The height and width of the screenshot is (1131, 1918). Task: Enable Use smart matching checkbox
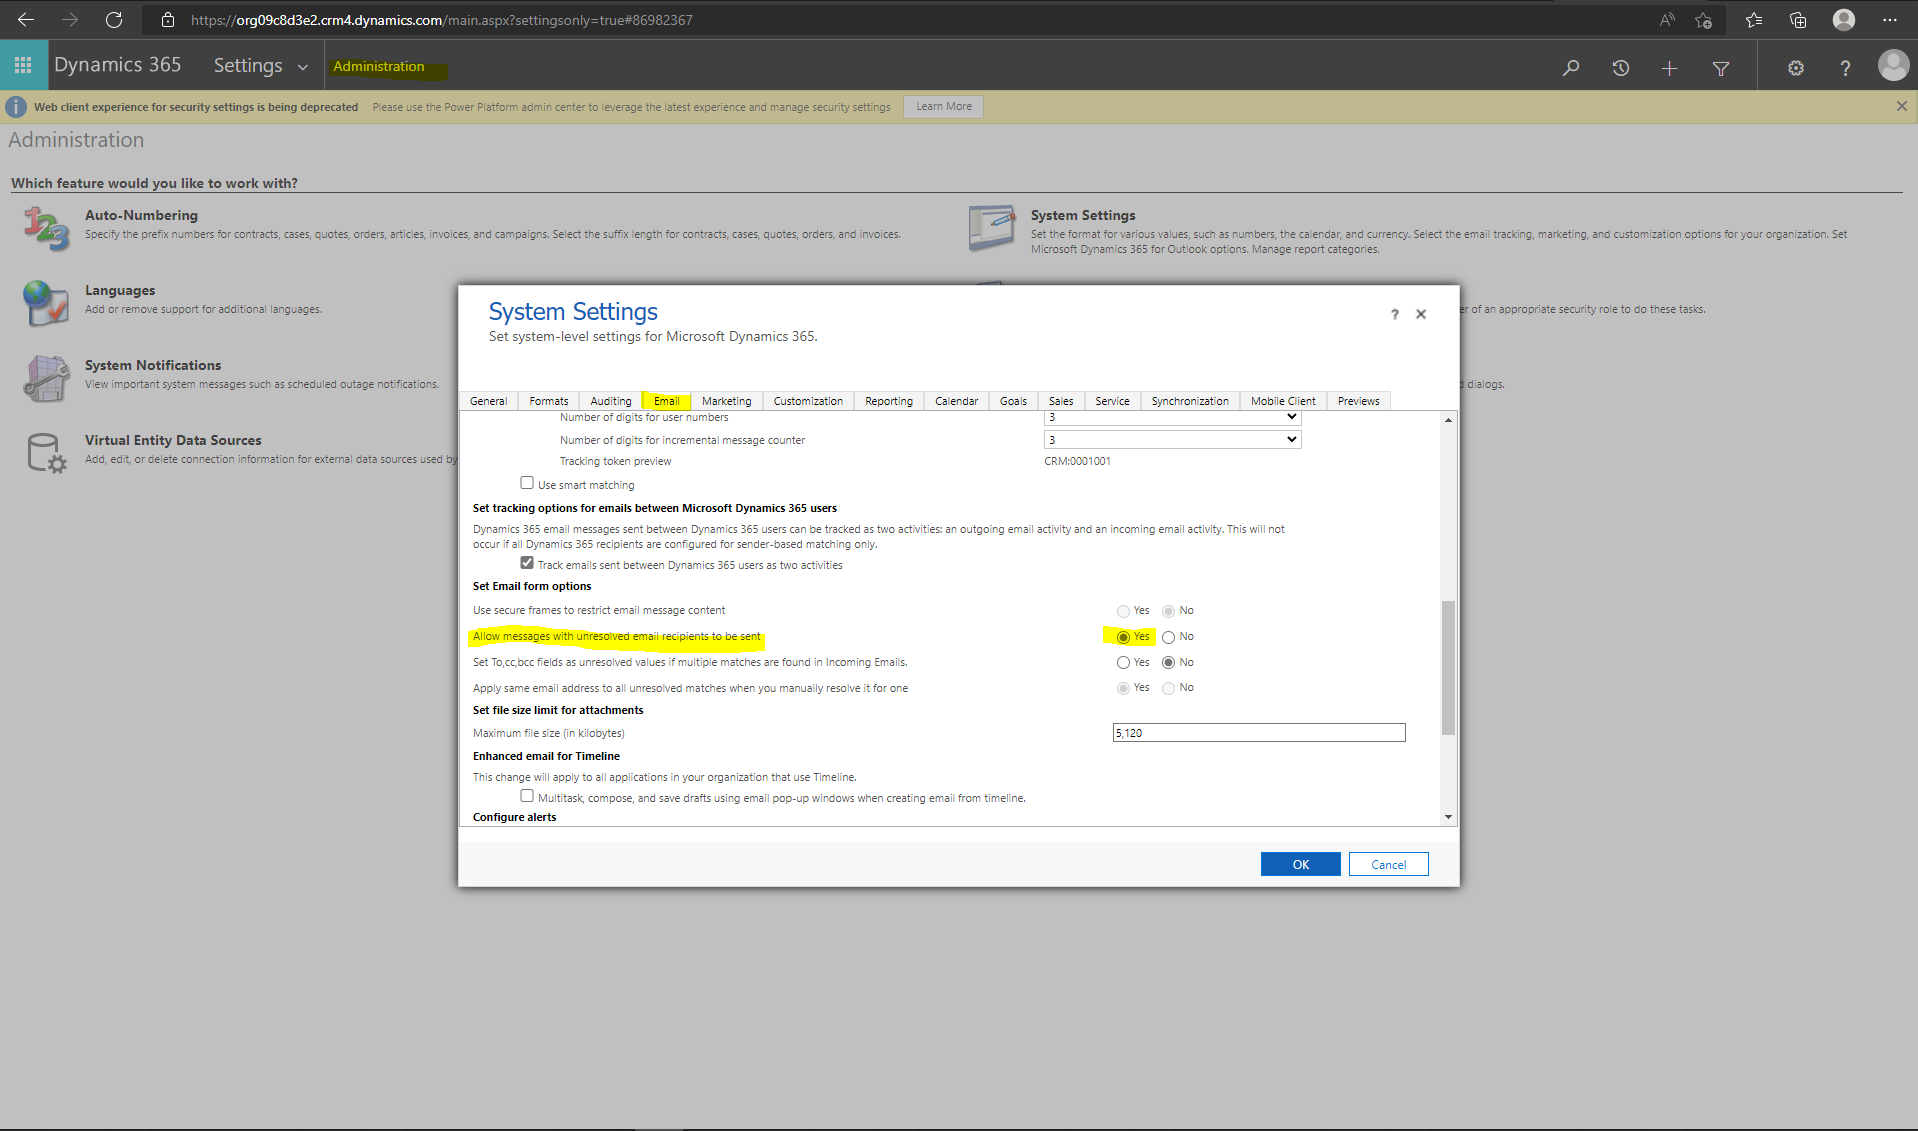[x=527, y=483]
